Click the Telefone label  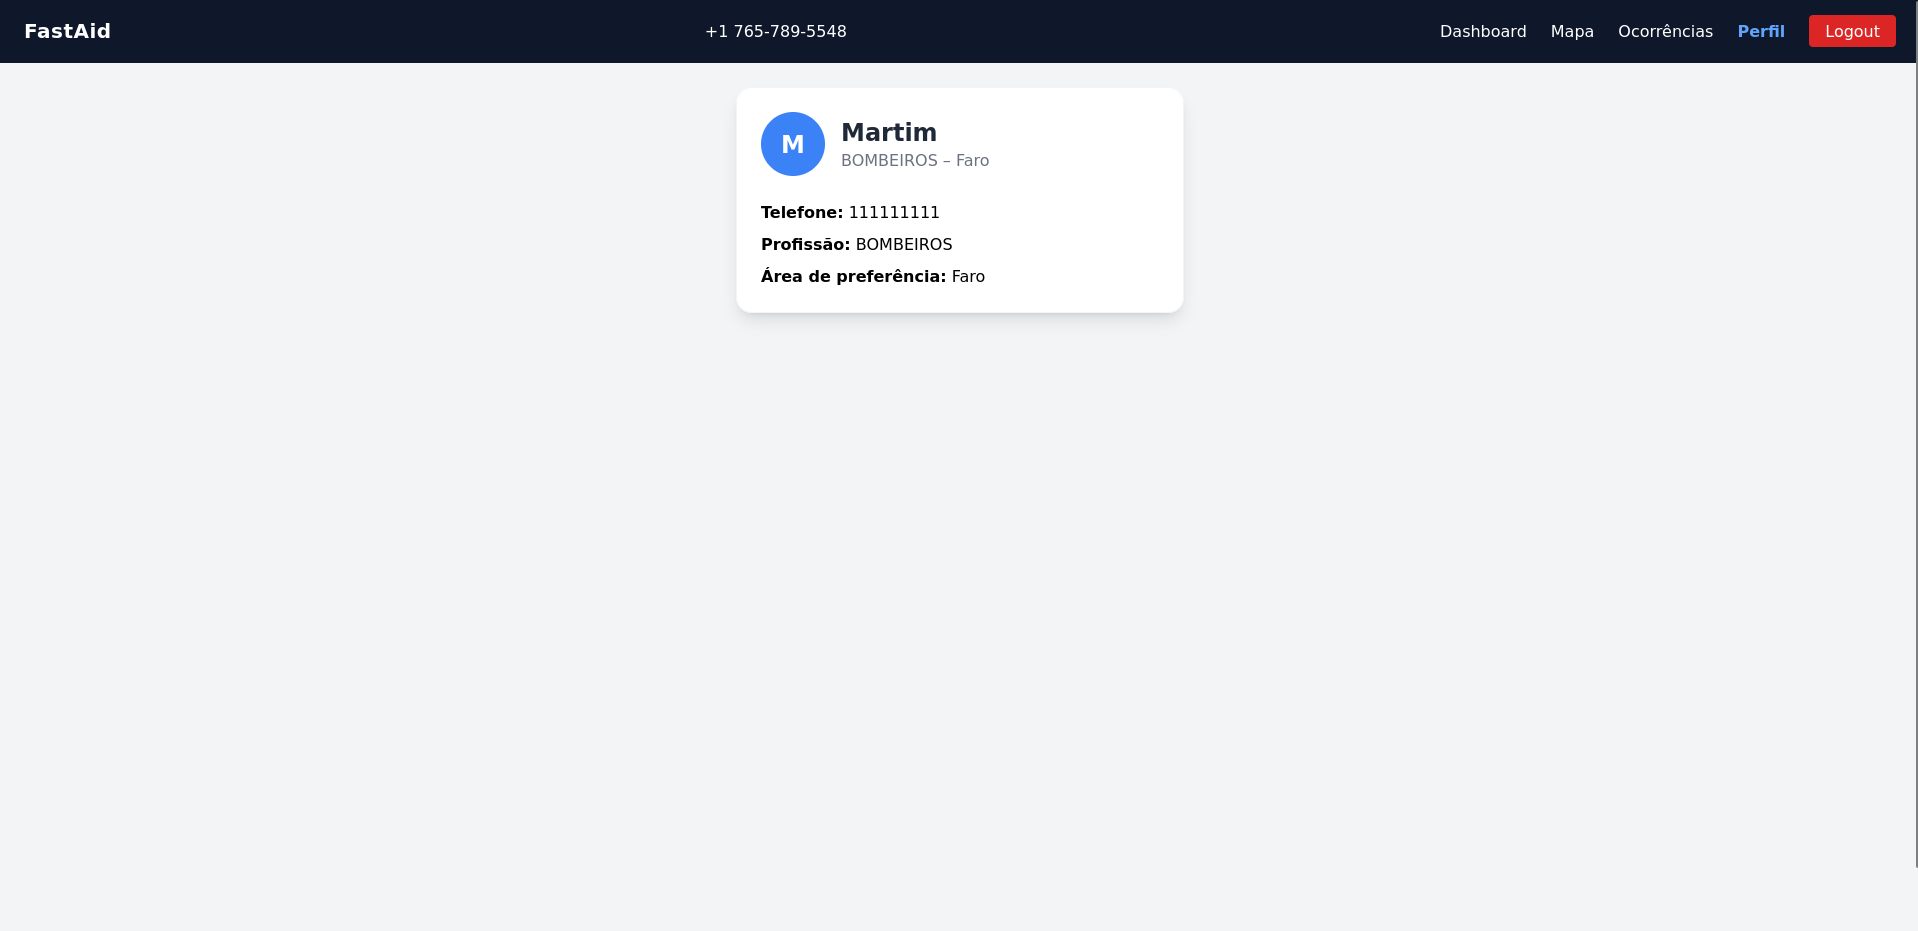coord(802,212)
